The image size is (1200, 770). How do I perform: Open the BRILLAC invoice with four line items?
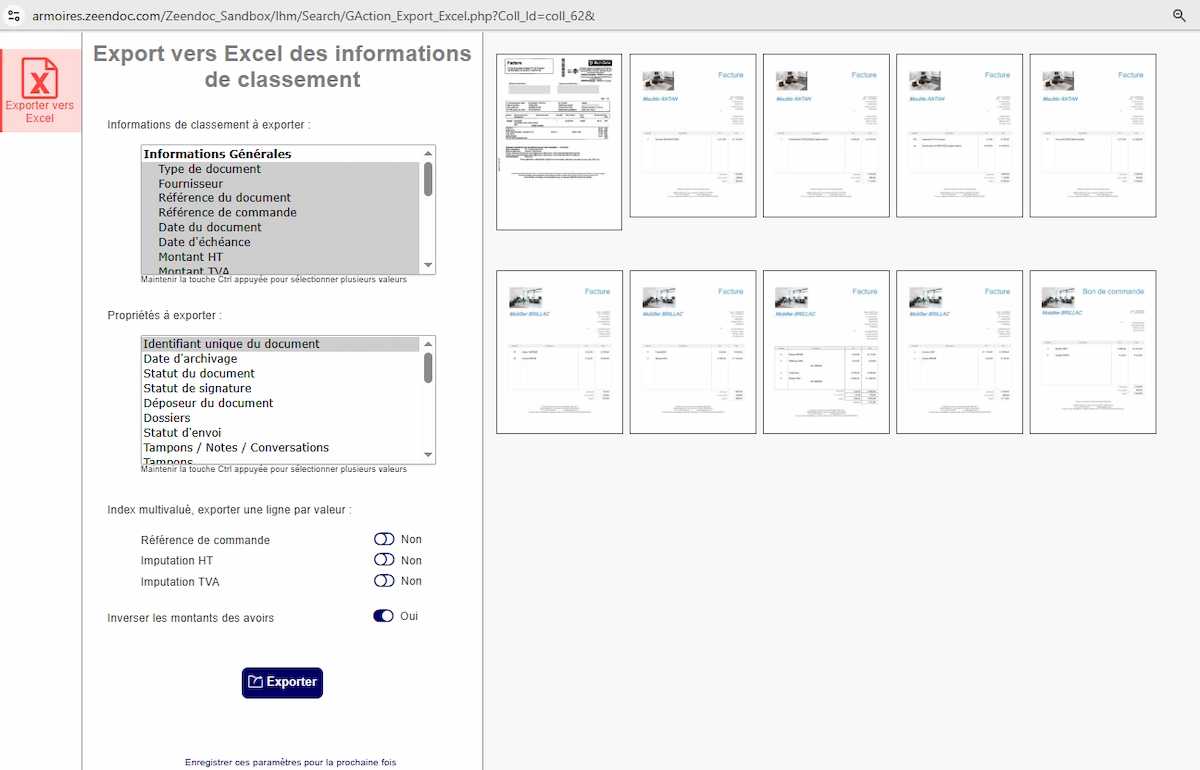point(826,352)
